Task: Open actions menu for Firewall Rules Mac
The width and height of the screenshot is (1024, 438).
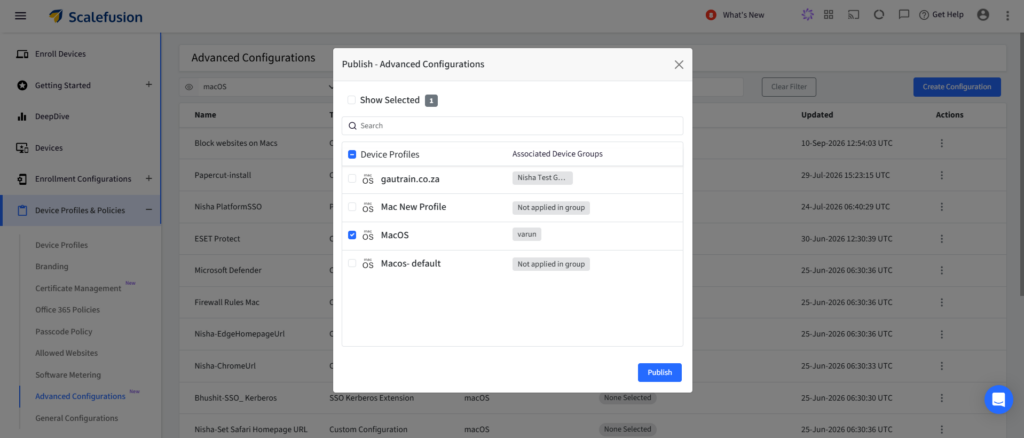Action: pos(941,302)
